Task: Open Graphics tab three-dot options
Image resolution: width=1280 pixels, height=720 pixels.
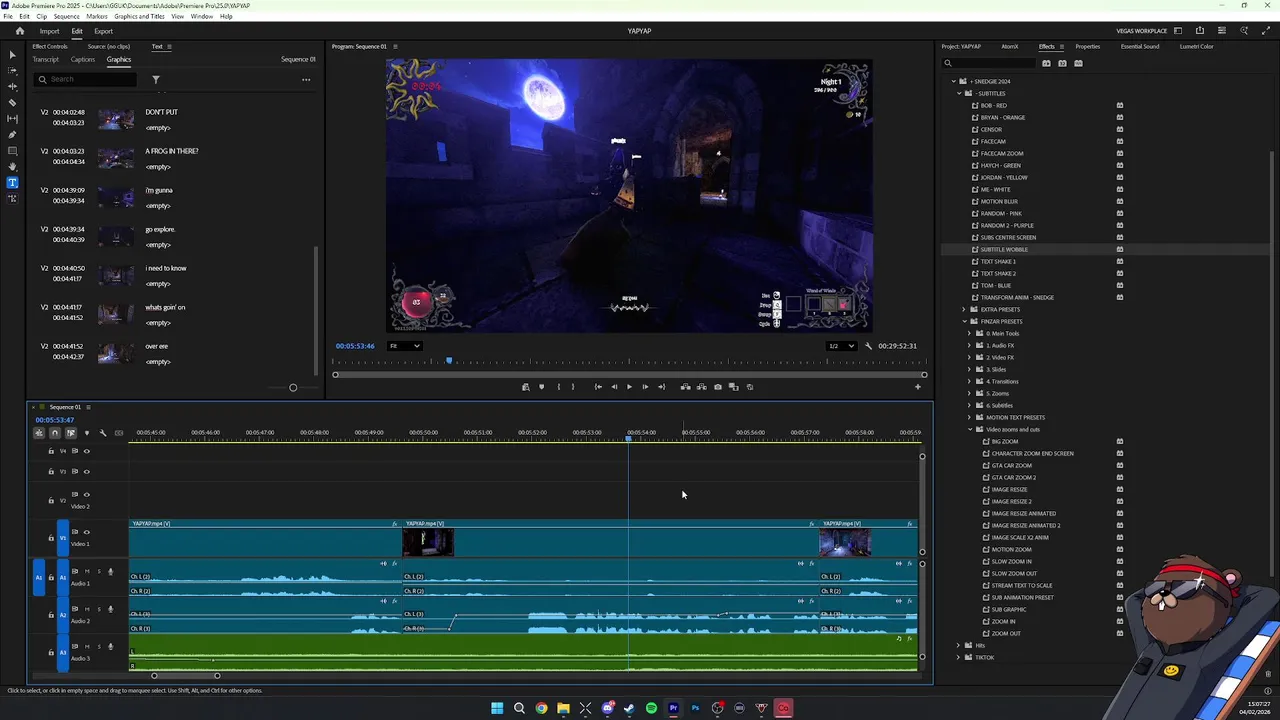Action: pos(306,79)
